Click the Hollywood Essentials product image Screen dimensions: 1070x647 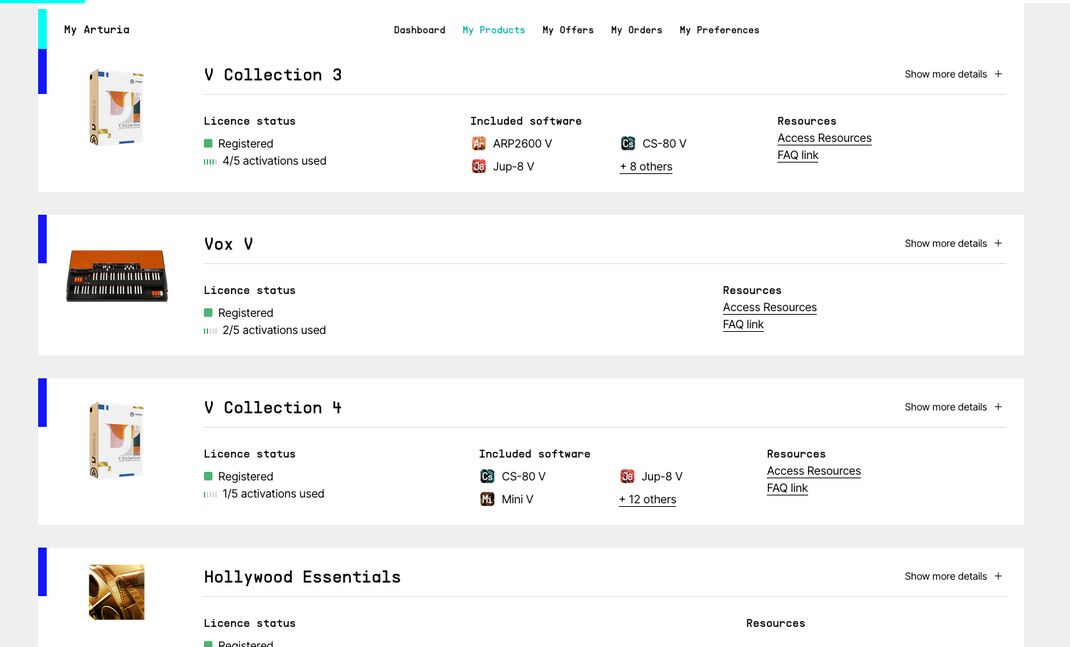[x=116, y=592]
